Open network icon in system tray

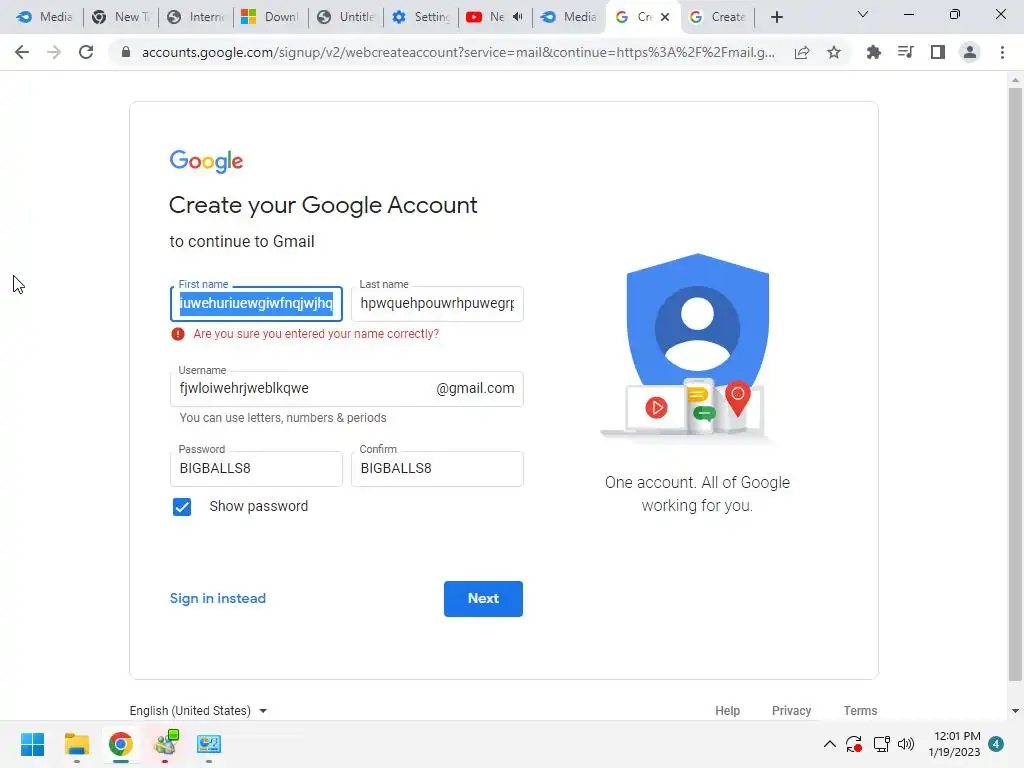[882, 744]
